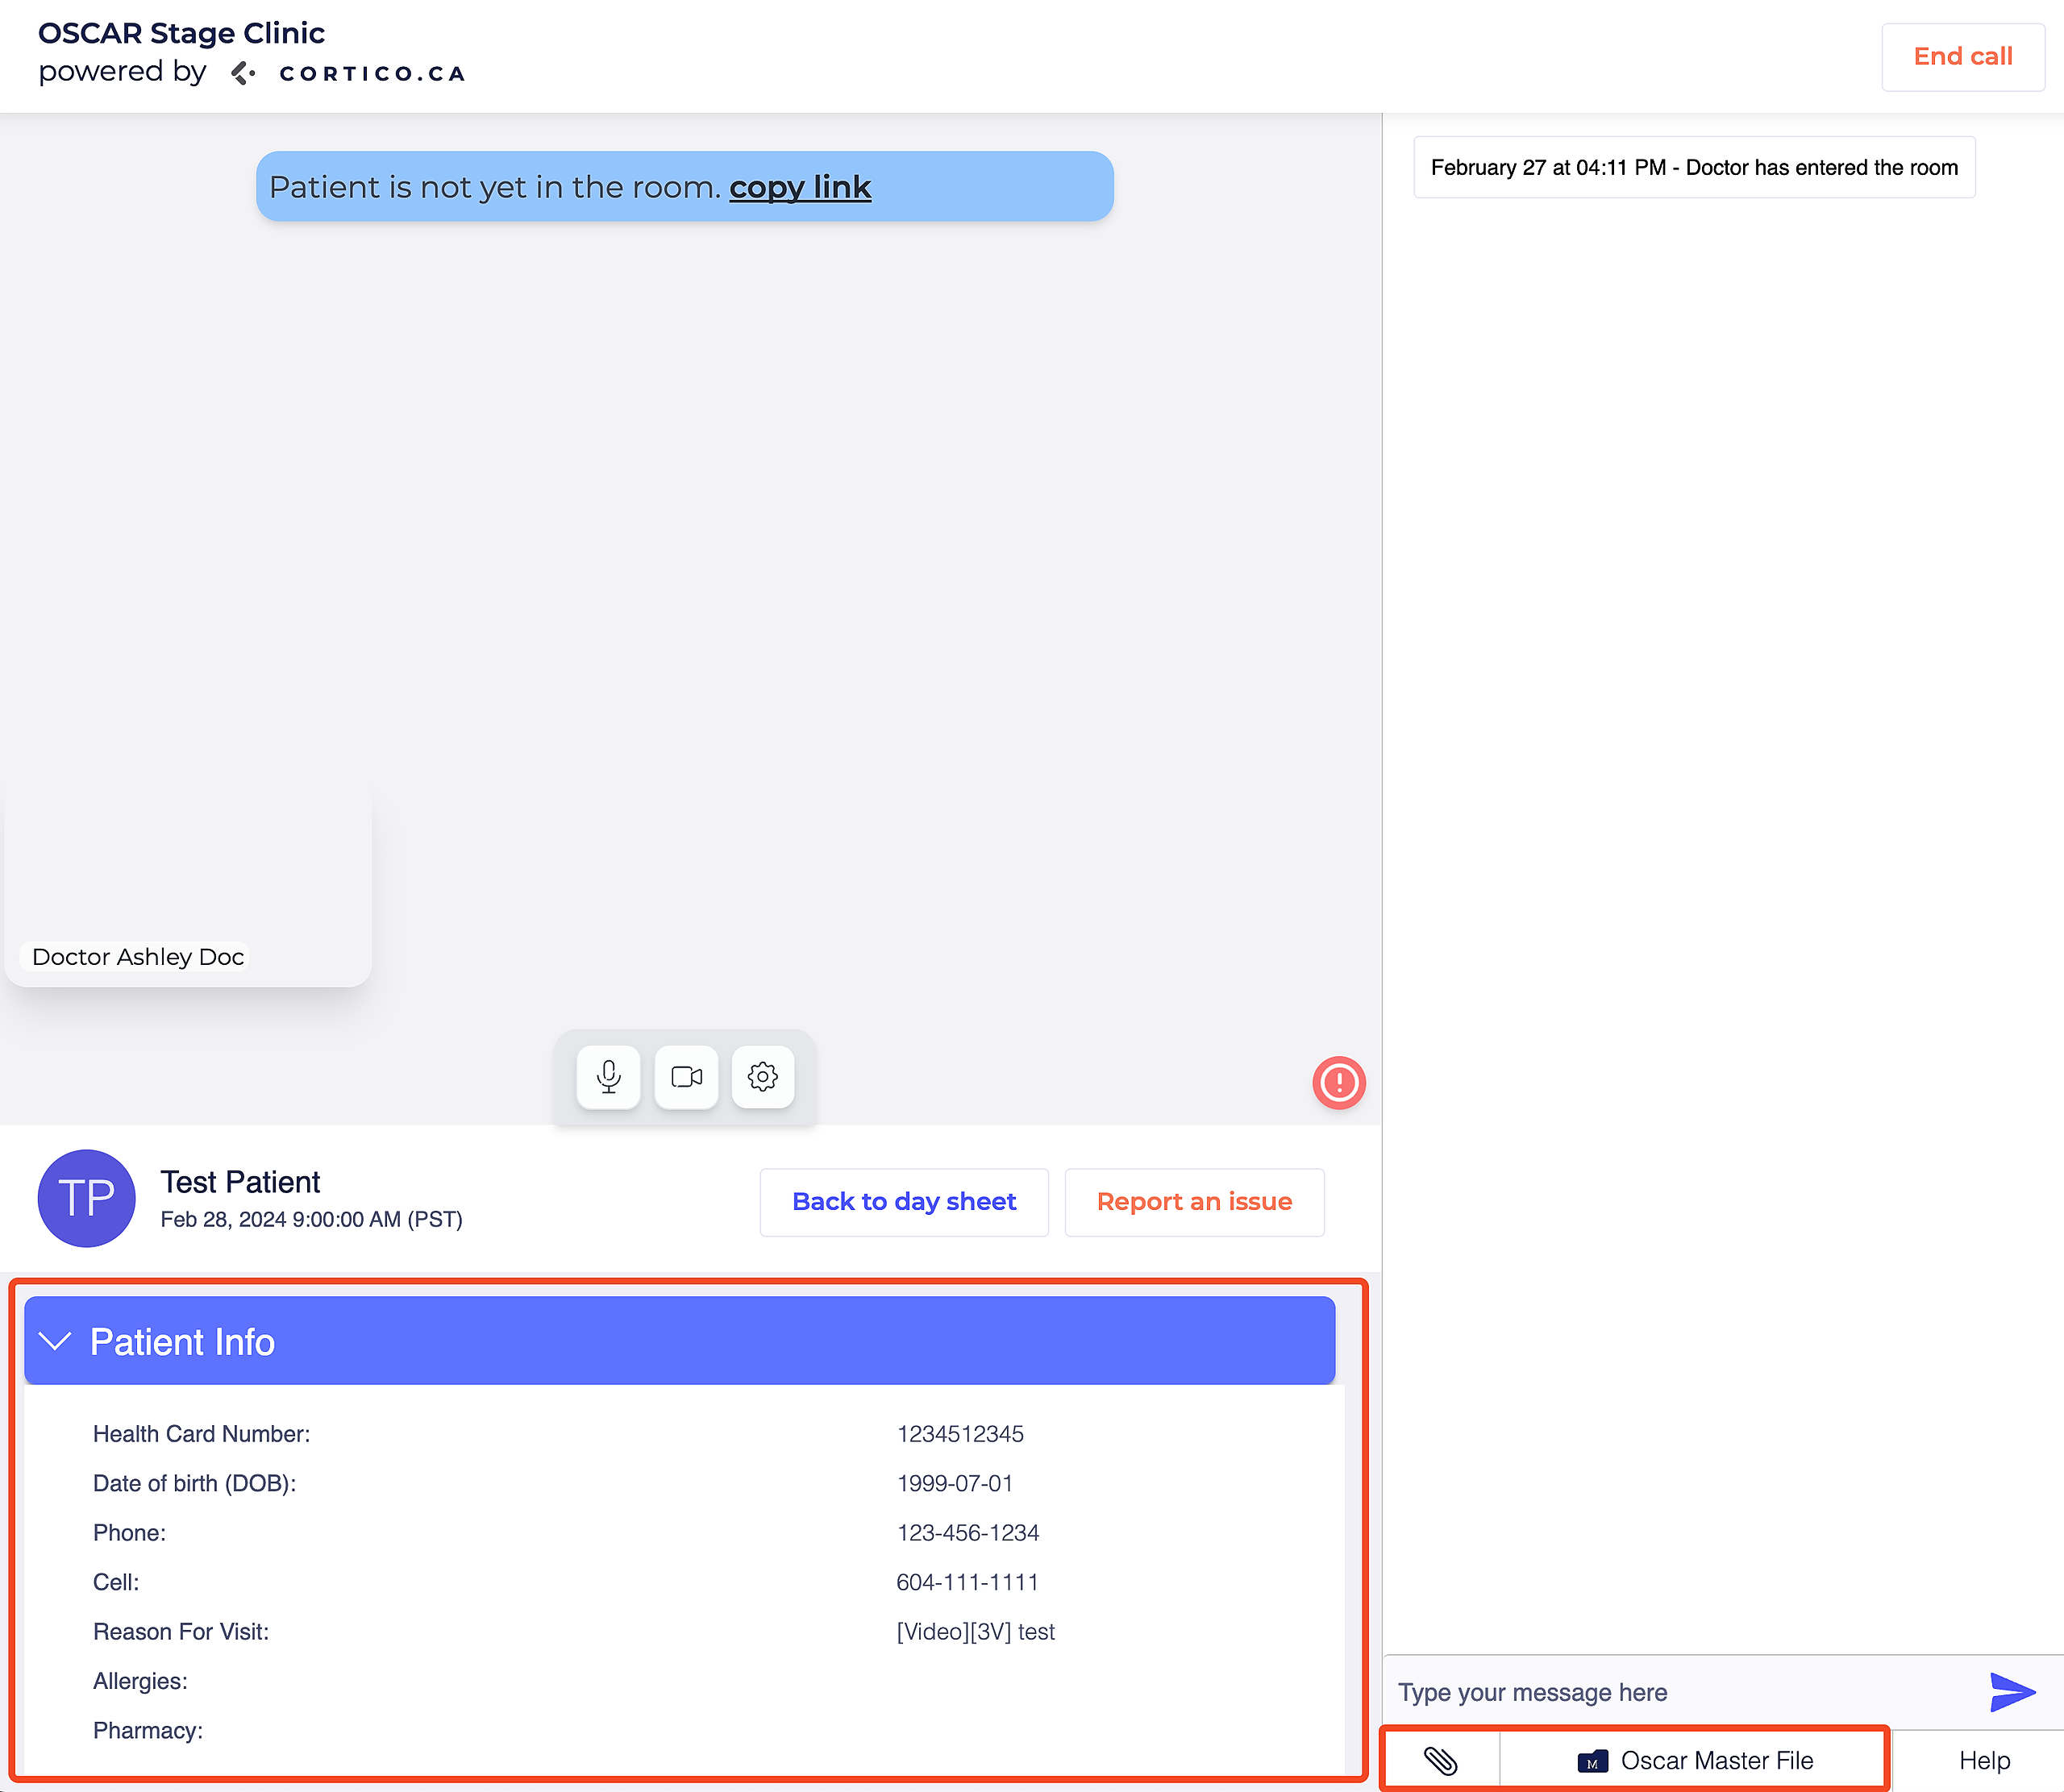Click the Help tab
Viewport: 2064px width, 1792px height.
pos(1983,1760)
